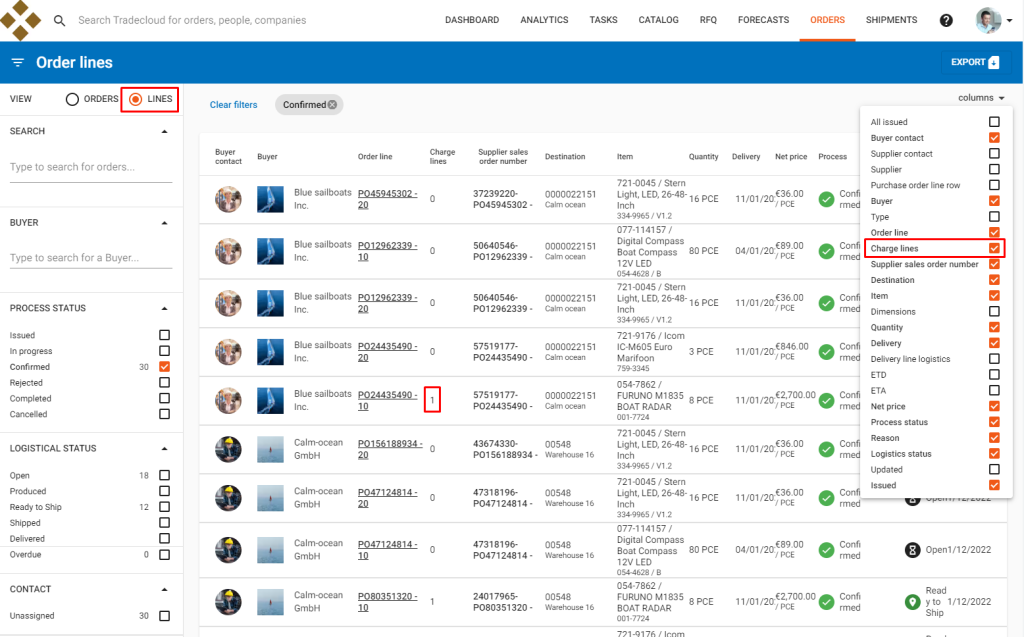Viewport: 1024px width, 637px height.
Task: Select the LINES view radio button
Action: [x=135, y=99]
